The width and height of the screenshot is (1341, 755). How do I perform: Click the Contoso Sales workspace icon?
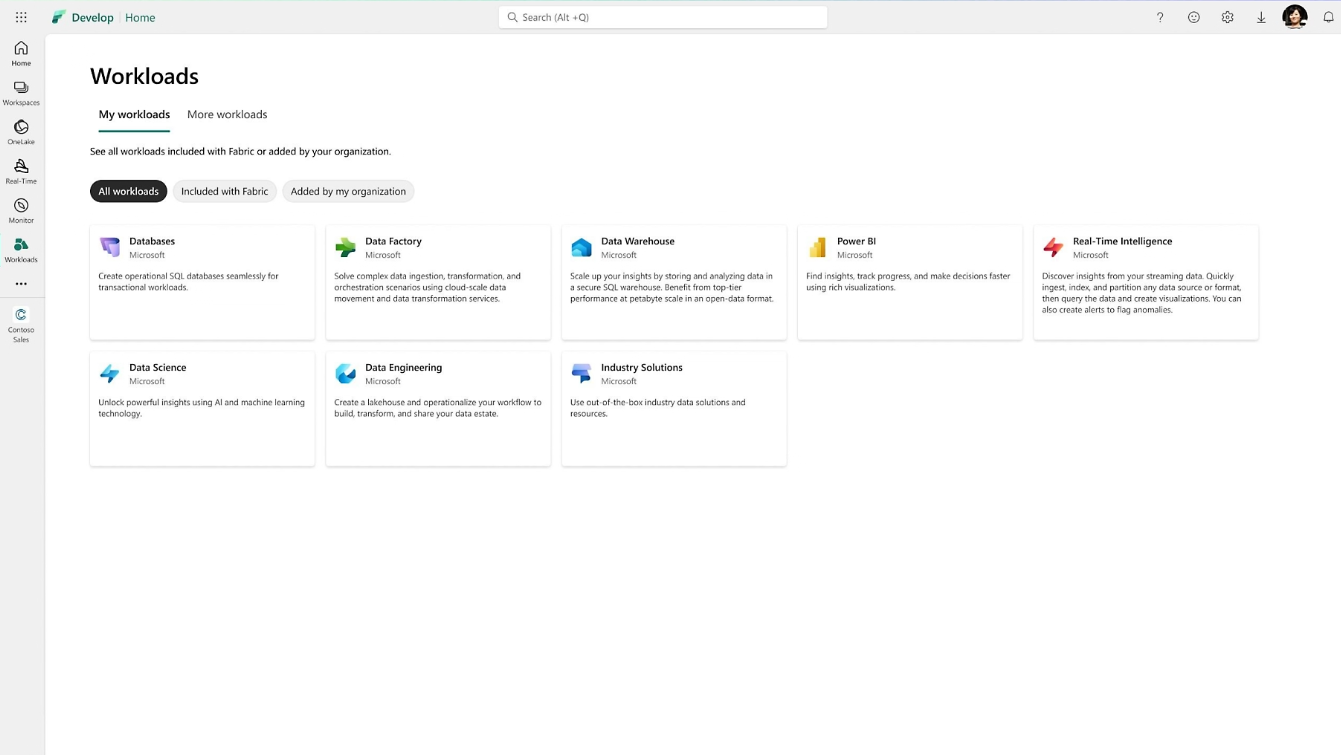(x=21, y=324)
